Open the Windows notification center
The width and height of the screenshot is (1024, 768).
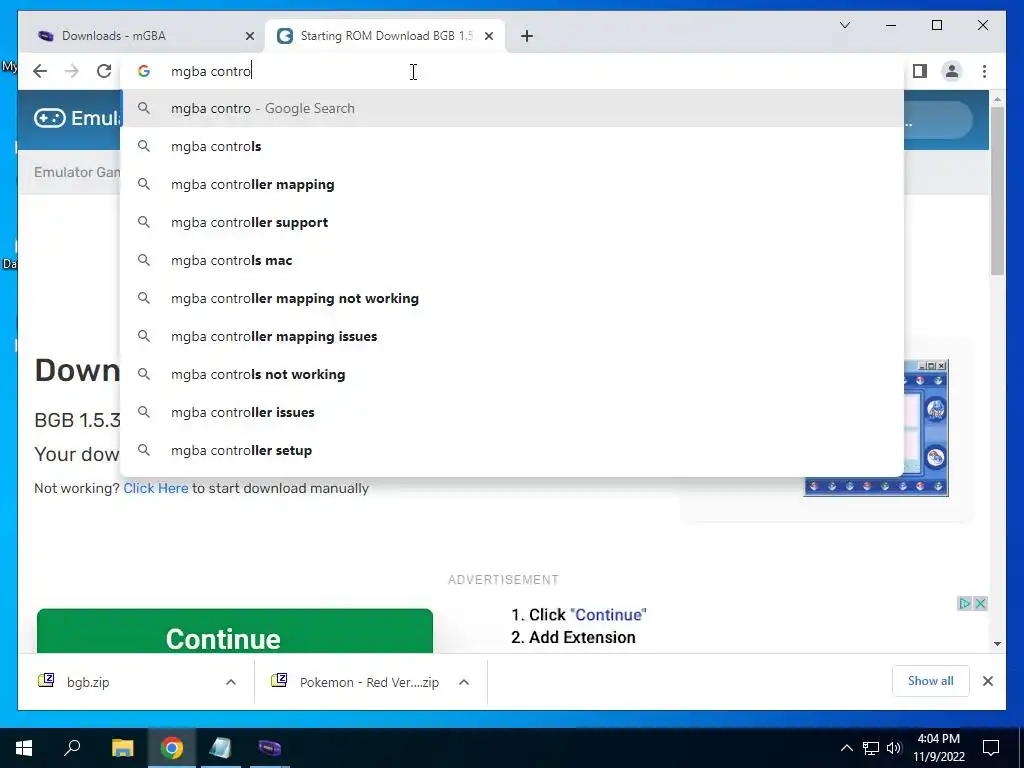[991, 748]
